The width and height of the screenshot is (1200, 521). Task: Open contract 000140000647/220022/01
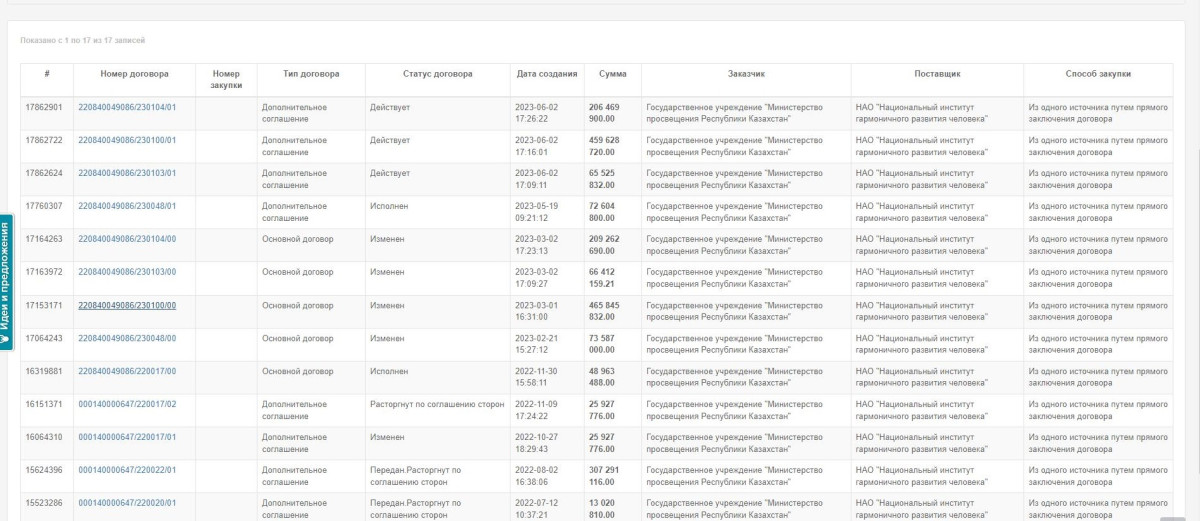click(127, 471)
